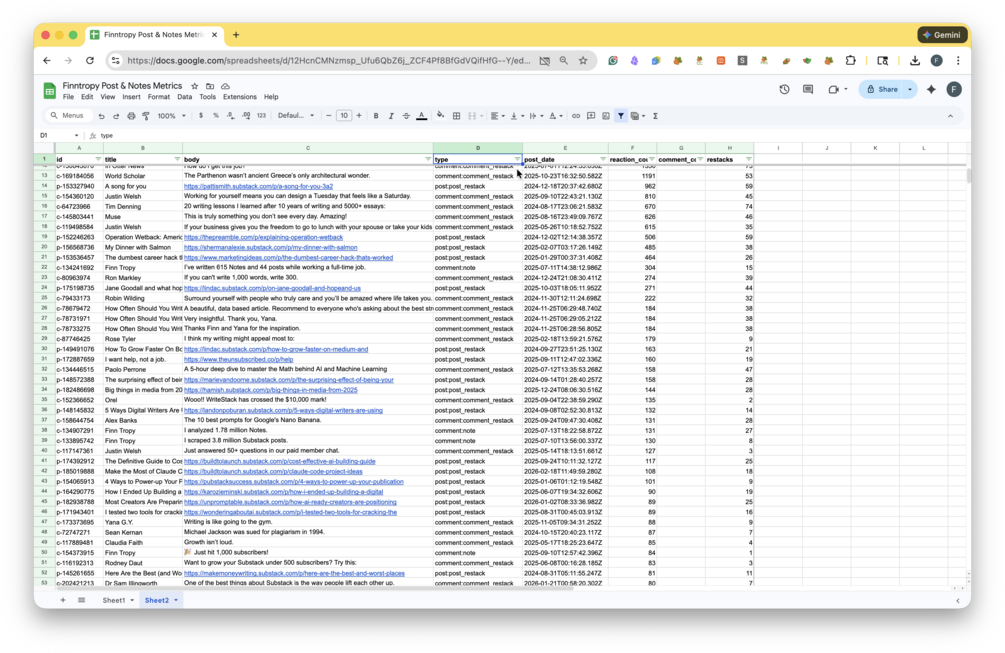Apply strikethrough formatting
Image resolution: width=1005 pixels, height=653 pixels.
click(406, 116)
